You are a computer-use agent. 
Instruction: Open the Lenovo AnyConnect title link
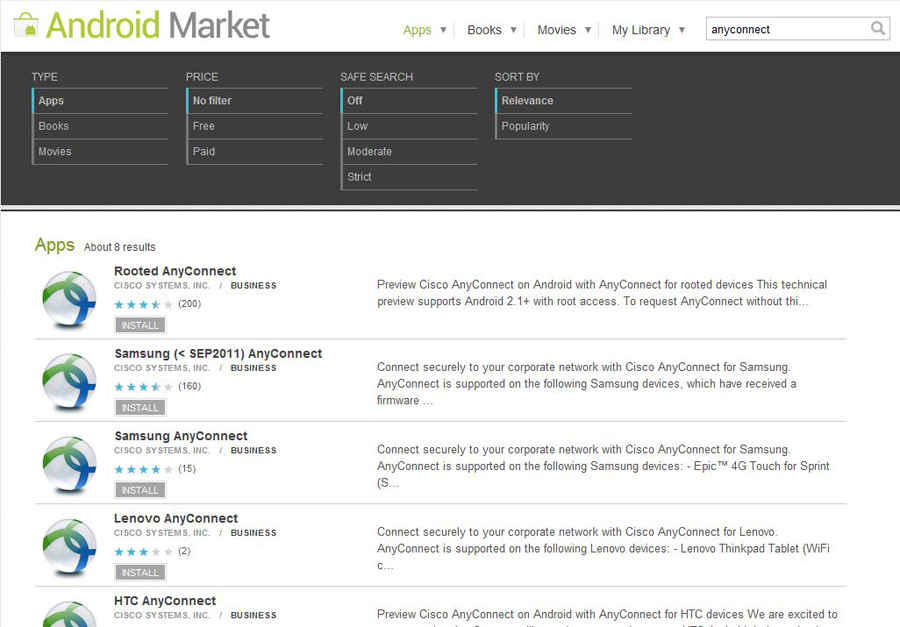pos(176,518)
